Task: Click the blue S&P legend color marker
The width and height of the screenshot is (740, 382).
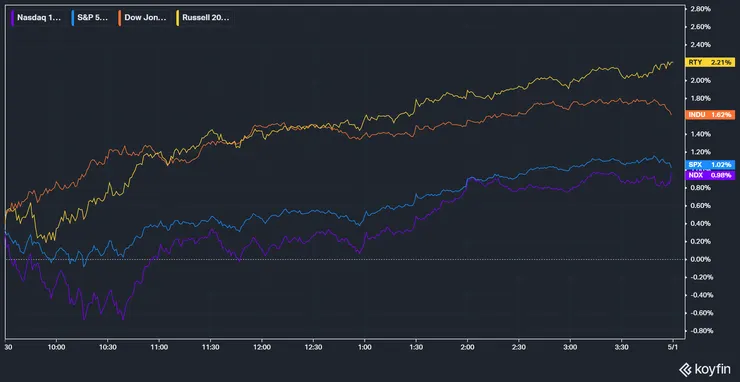Action: pyautogui.click(x=72, y=18)
